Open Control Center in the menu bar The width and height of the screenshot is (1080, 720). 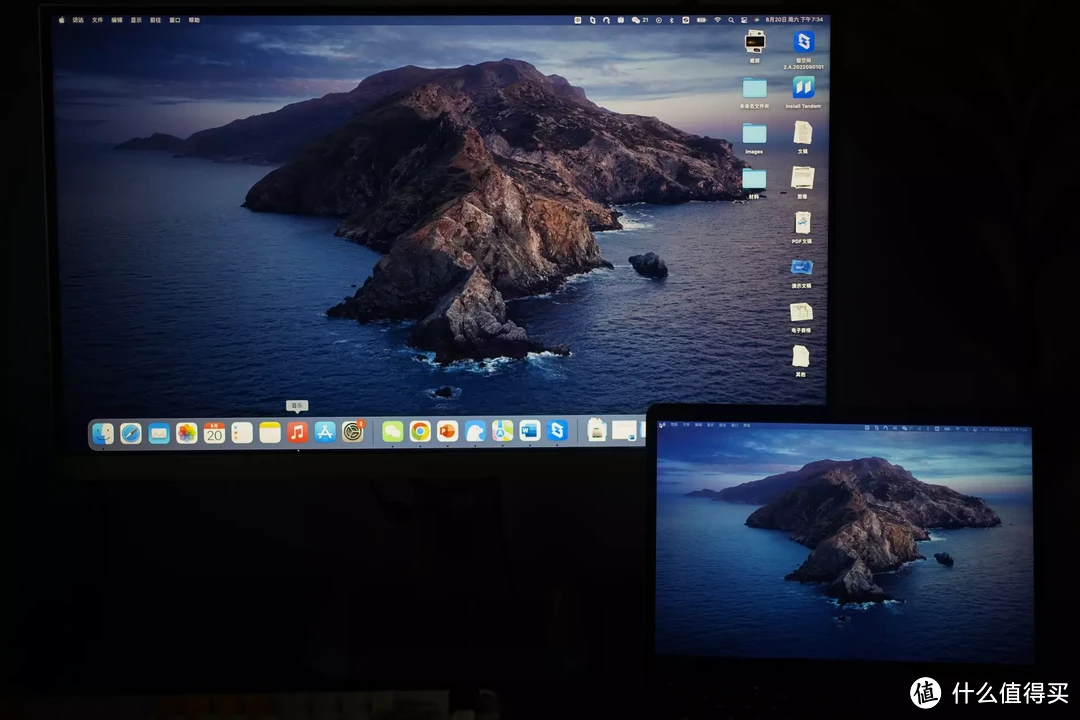744,20
